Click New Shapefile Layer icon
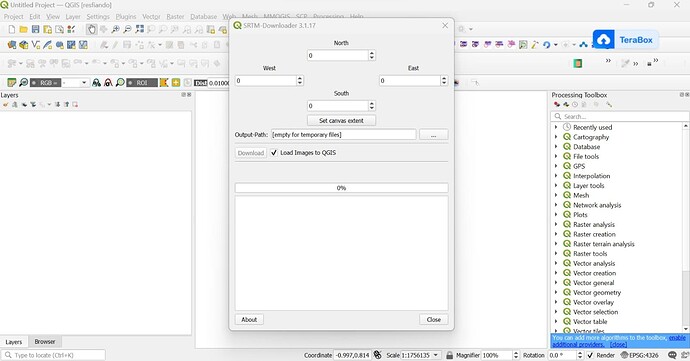This screenshot has width=690, height=361. pyautogui.click(x=36, y=45)
